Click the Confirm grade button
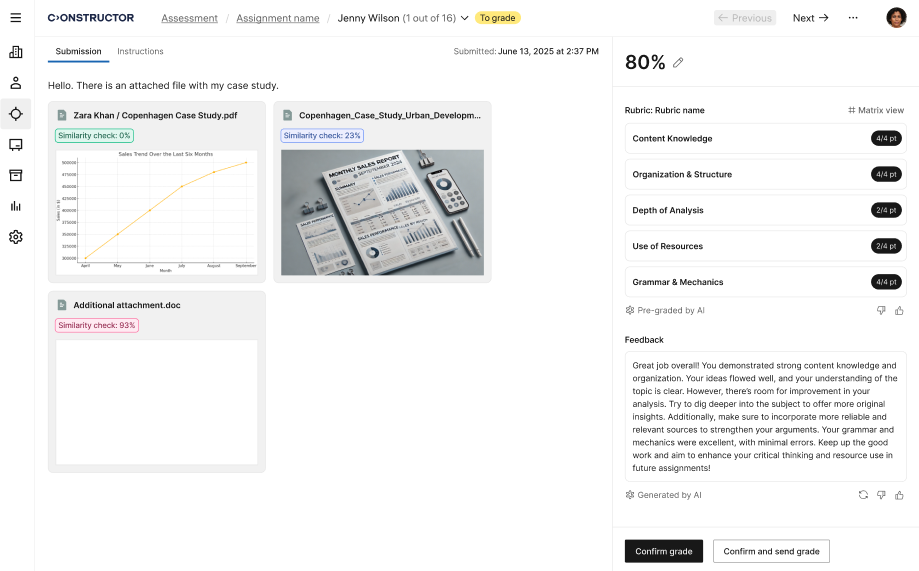 pos(664,551)
